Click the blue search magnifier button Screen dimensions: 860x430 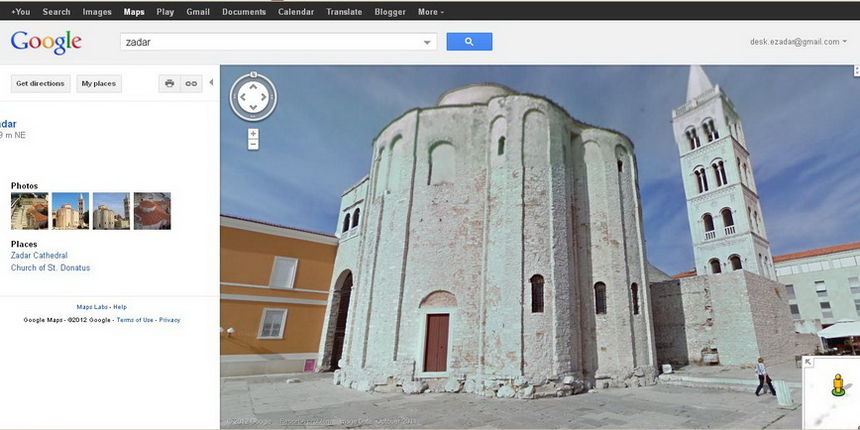[x=469, y=42]
